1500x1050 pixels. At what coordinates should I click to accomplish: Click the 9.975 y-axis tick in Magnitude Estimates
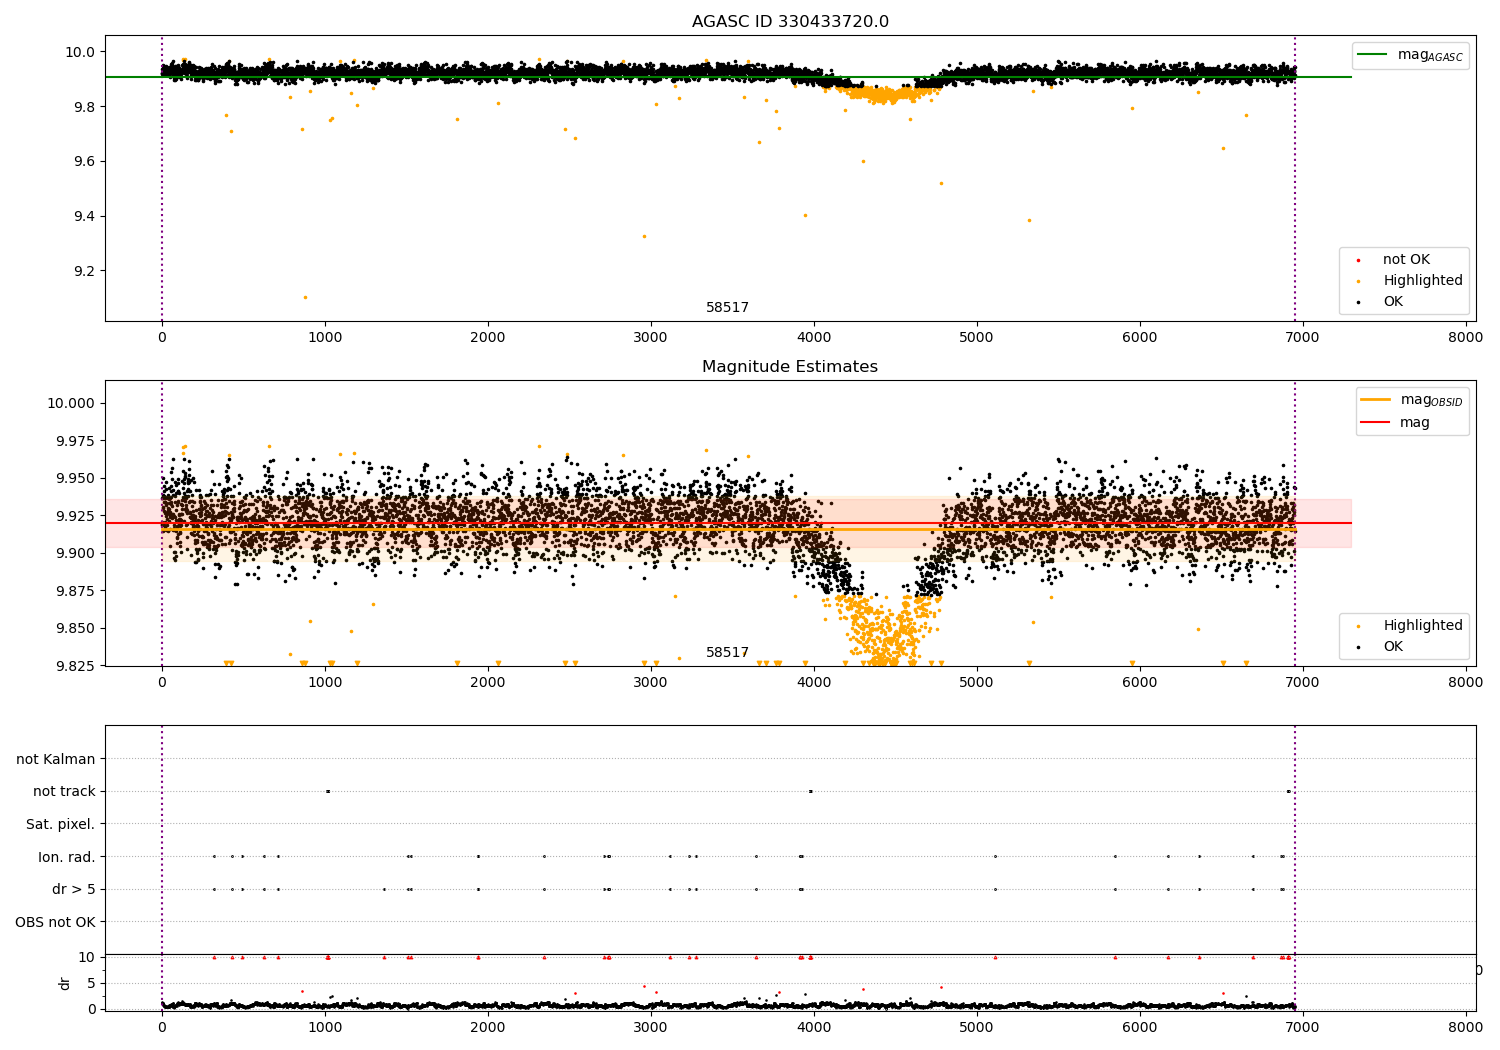tap(75, 441)
